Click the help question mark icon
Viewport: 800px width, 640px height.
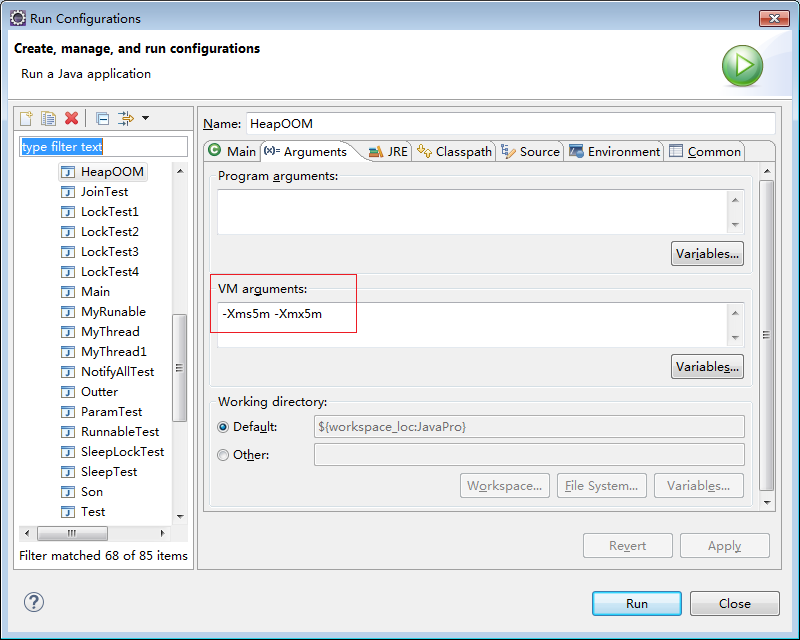(34, 602)
